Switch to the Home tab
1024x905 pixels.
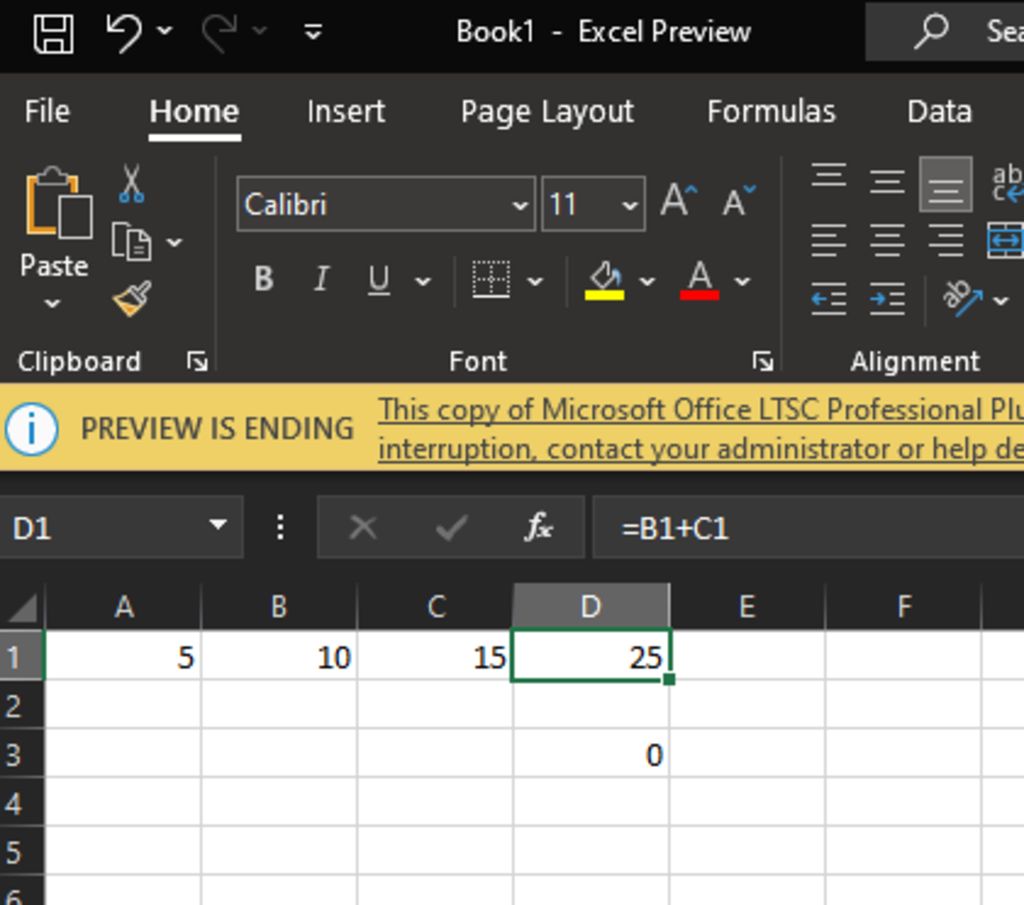click(x=194, y=111)
